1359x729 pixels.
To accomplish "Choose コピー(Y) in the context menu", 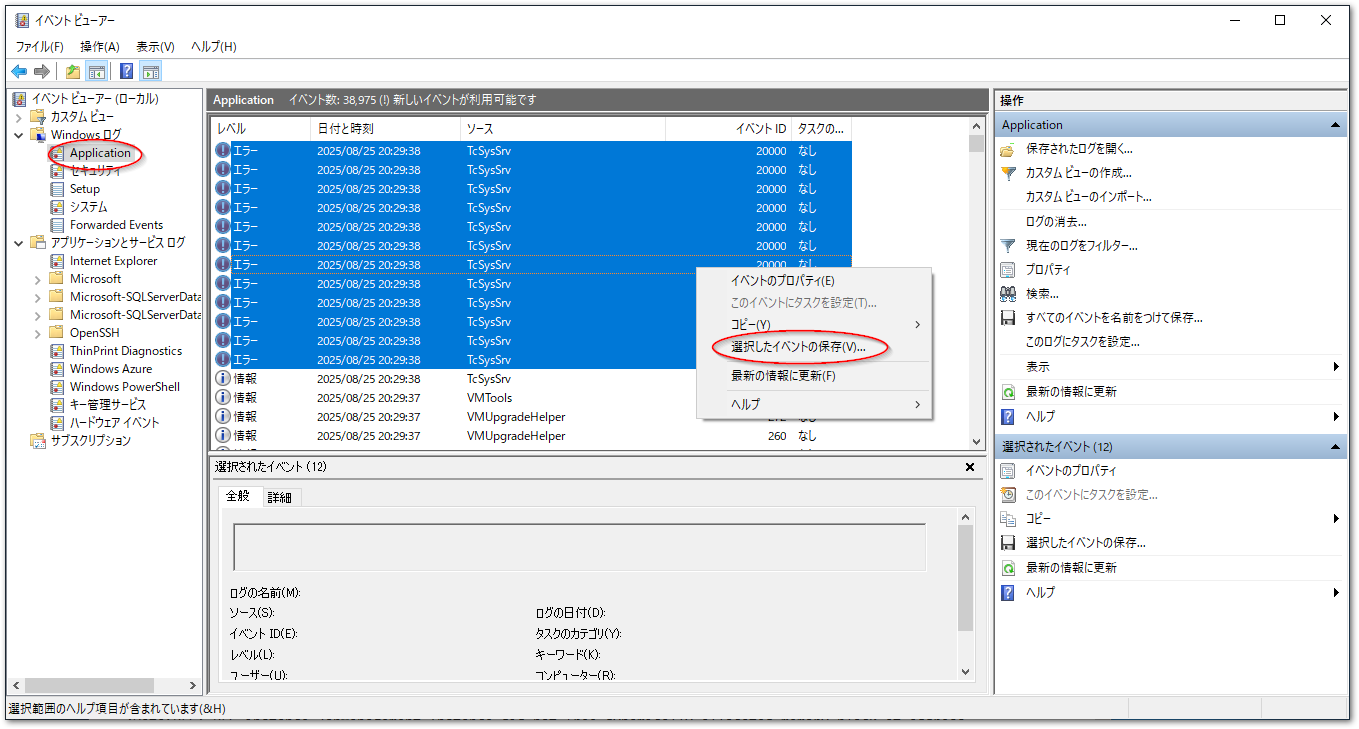I will (x=814, y=325).
